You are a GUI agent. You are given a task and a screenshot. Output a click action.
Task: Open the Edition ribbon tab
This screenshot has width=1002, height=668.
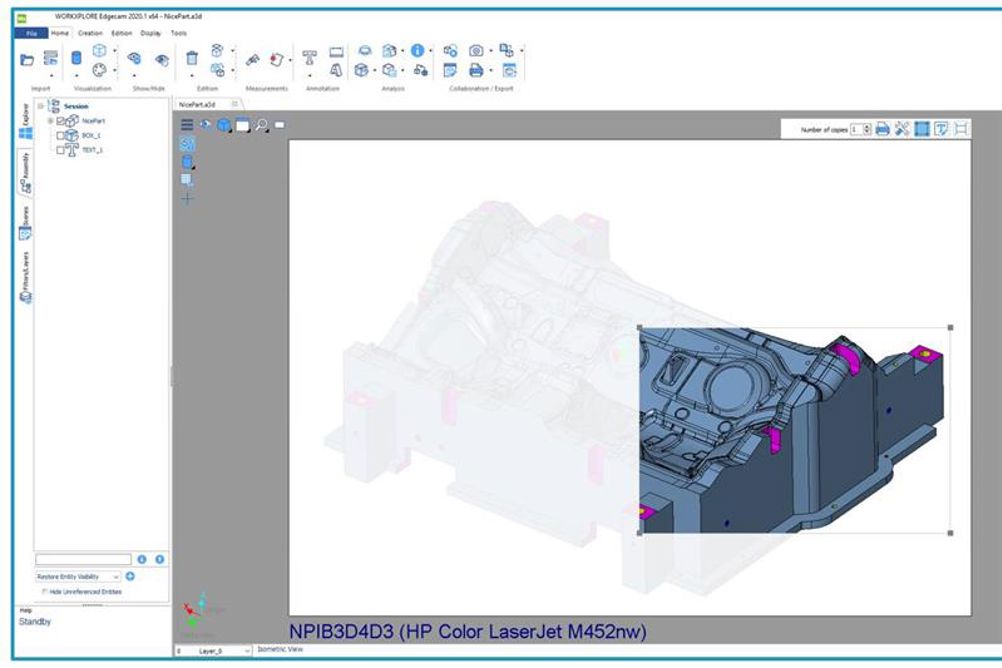tap(121, 33)
